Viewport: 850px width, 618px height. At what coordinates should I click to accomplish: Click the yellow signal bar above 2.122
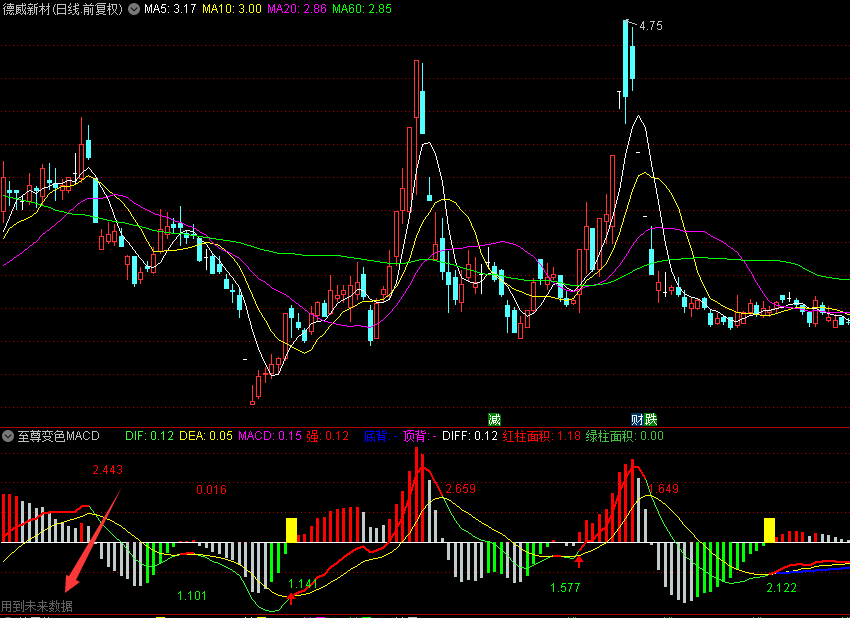click(769, 530)
